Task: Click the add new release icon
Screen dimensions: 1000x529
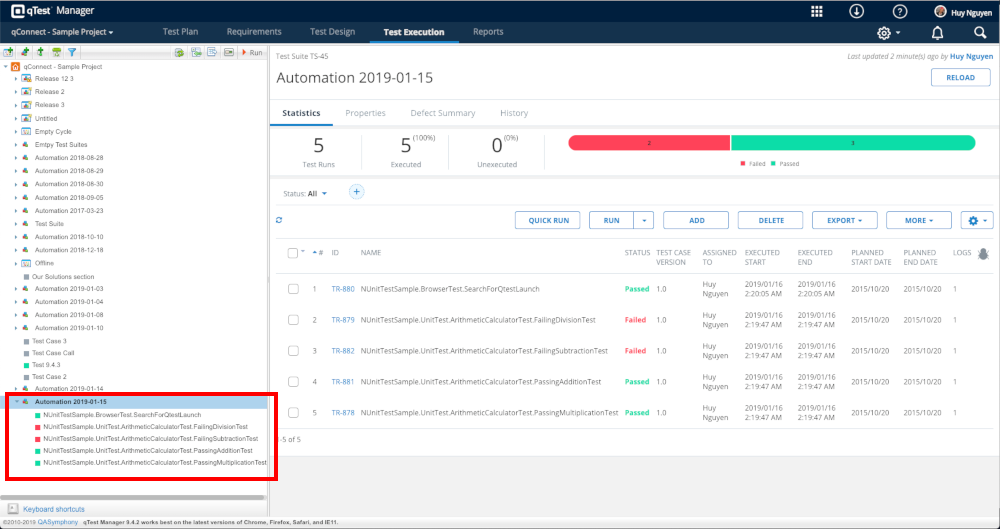Action: click(9, 52)
